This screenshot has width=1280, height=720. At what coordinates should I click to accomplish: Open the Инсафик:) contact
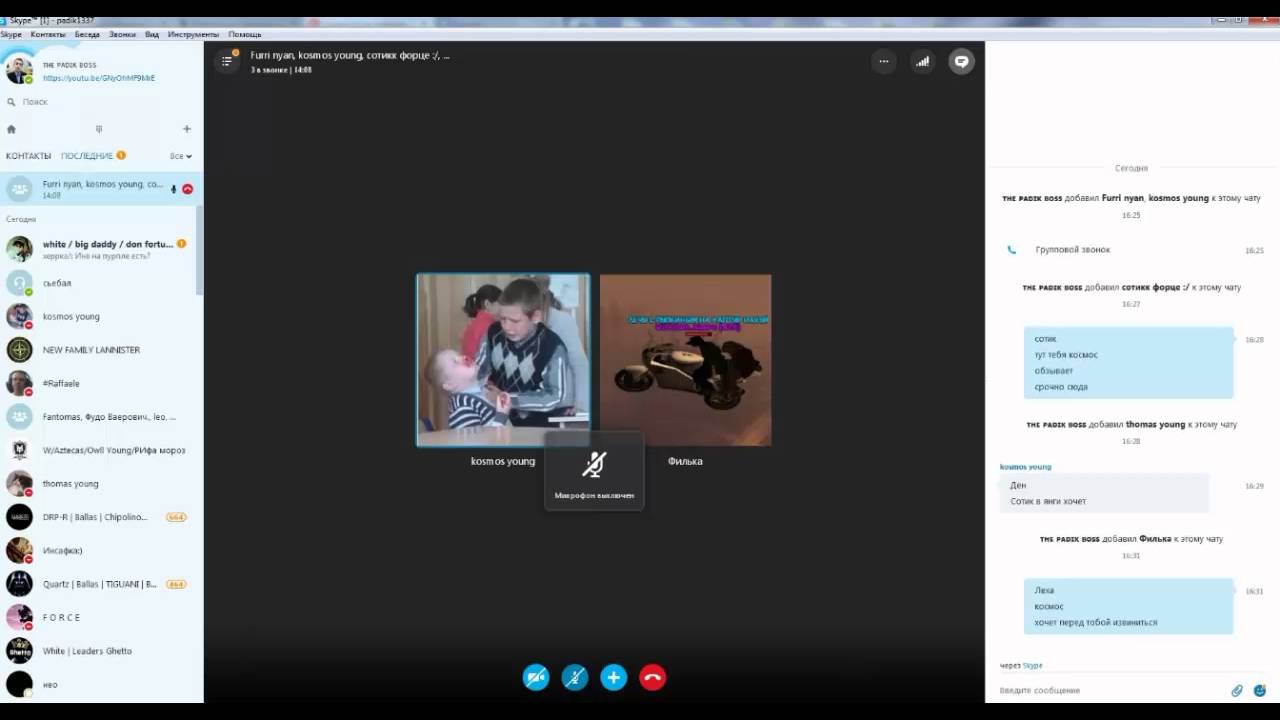(x=99, y=551)
